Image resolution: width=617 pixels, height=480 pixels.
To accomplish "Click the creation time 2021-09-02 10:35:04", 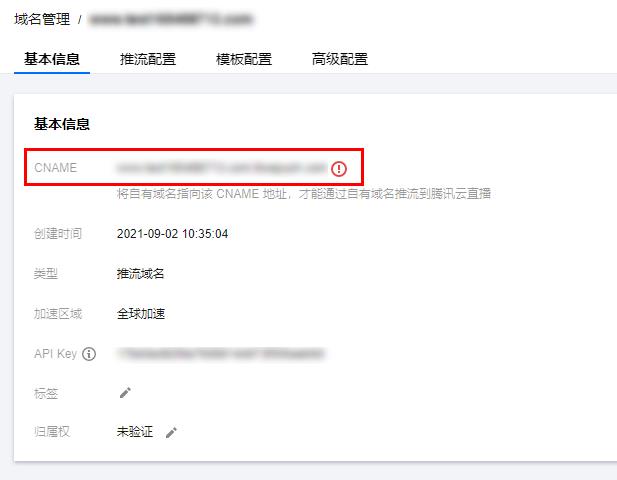I will coord(172,234).
